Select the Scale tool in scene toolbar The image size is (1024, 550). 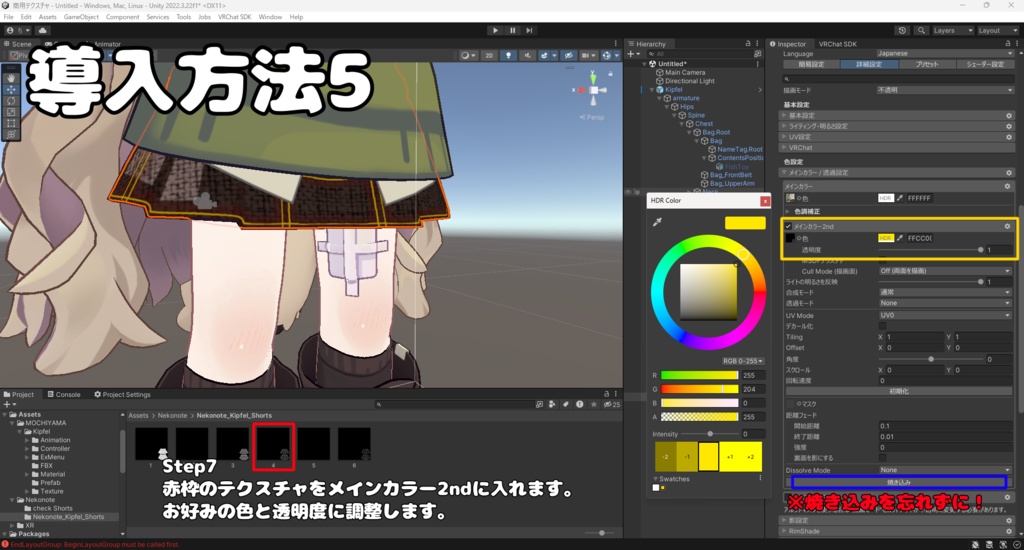point(11,112)
